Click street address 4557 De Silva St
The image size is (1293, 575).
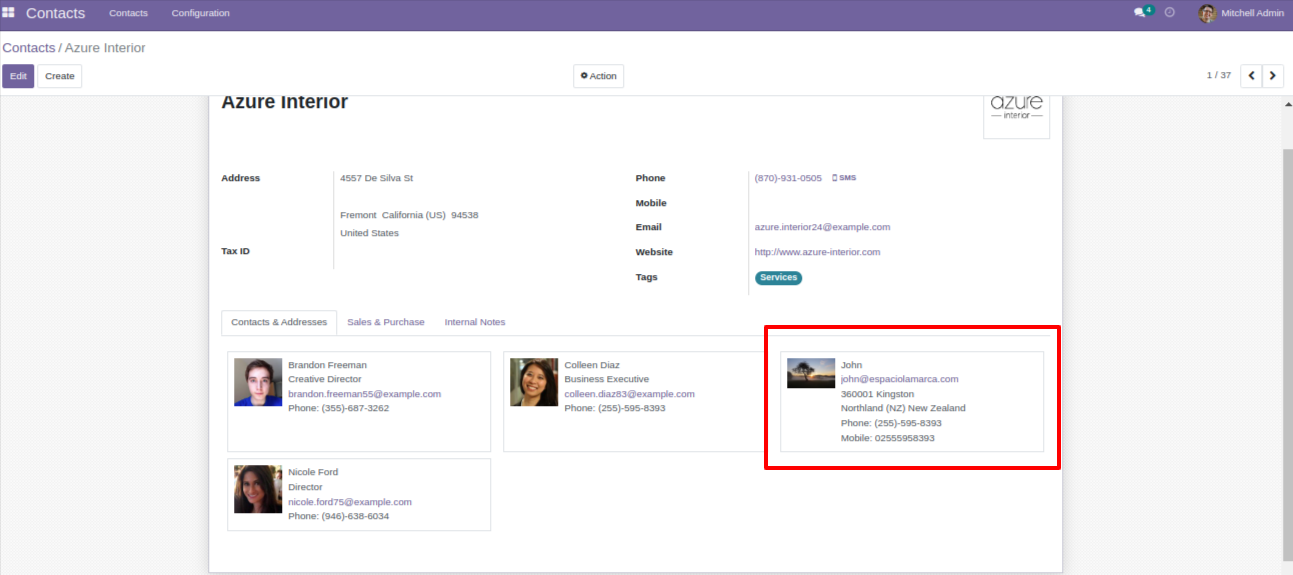tap(376, 178)
